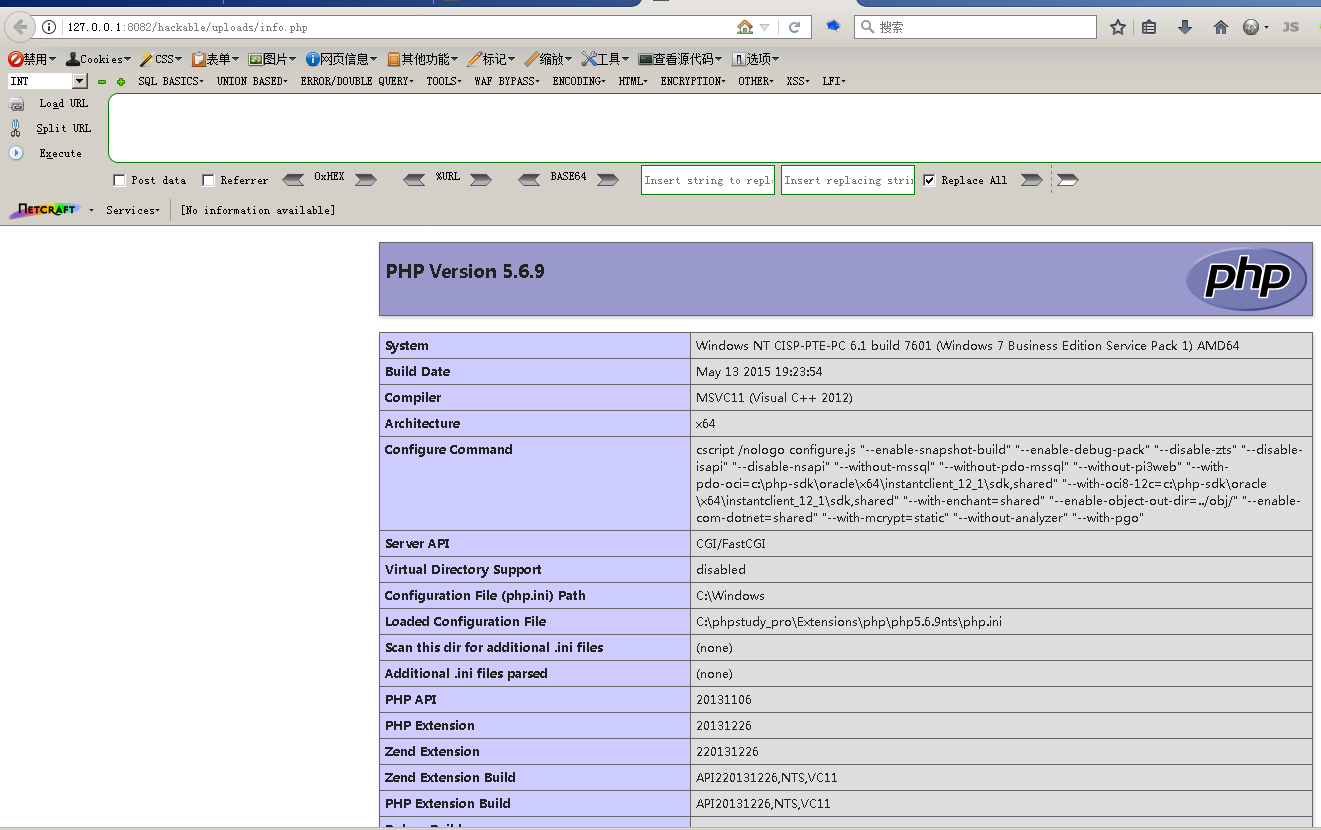Image resolution: width=1321 pixels, height=830 pixels.
Task: Go to browser home page icon
Action: pos(1221,27)
